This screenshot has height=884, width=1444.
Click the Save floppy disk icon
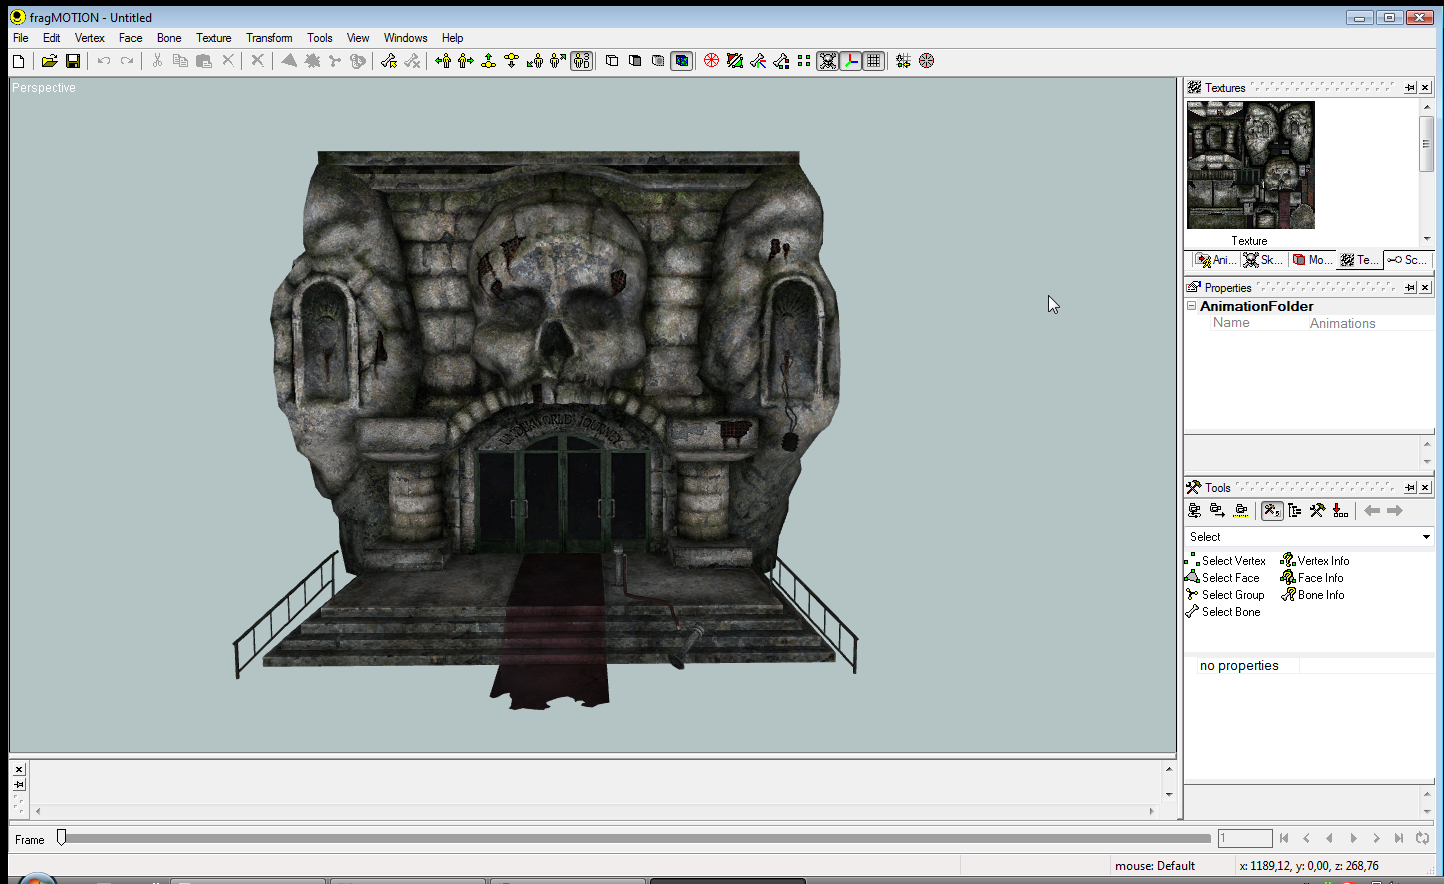point(73,61)
